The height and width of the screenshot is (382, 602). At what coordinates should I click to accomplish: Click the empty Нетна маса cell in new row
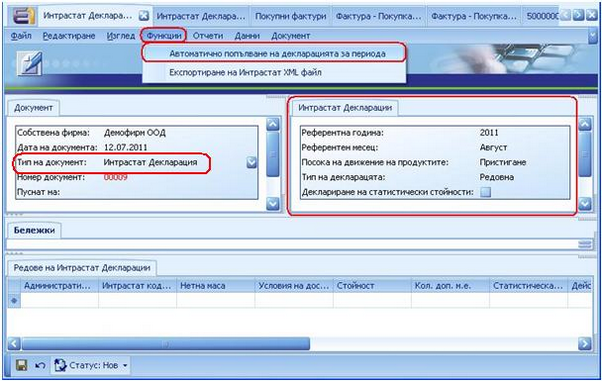click(215, 301)
